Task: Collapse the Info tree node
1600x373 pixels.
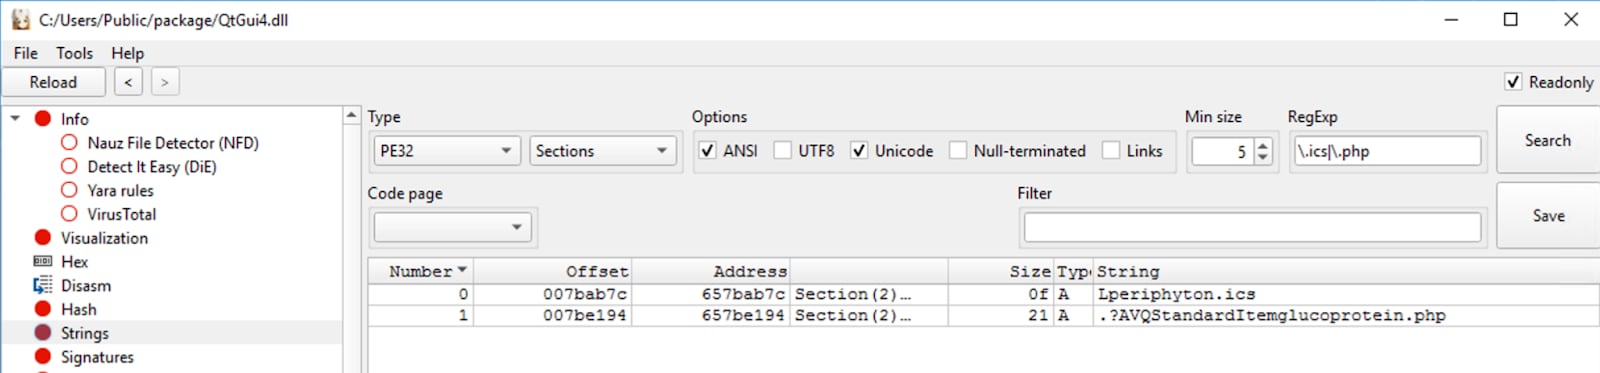Action: pyautogui.click(x=15, y=119)
